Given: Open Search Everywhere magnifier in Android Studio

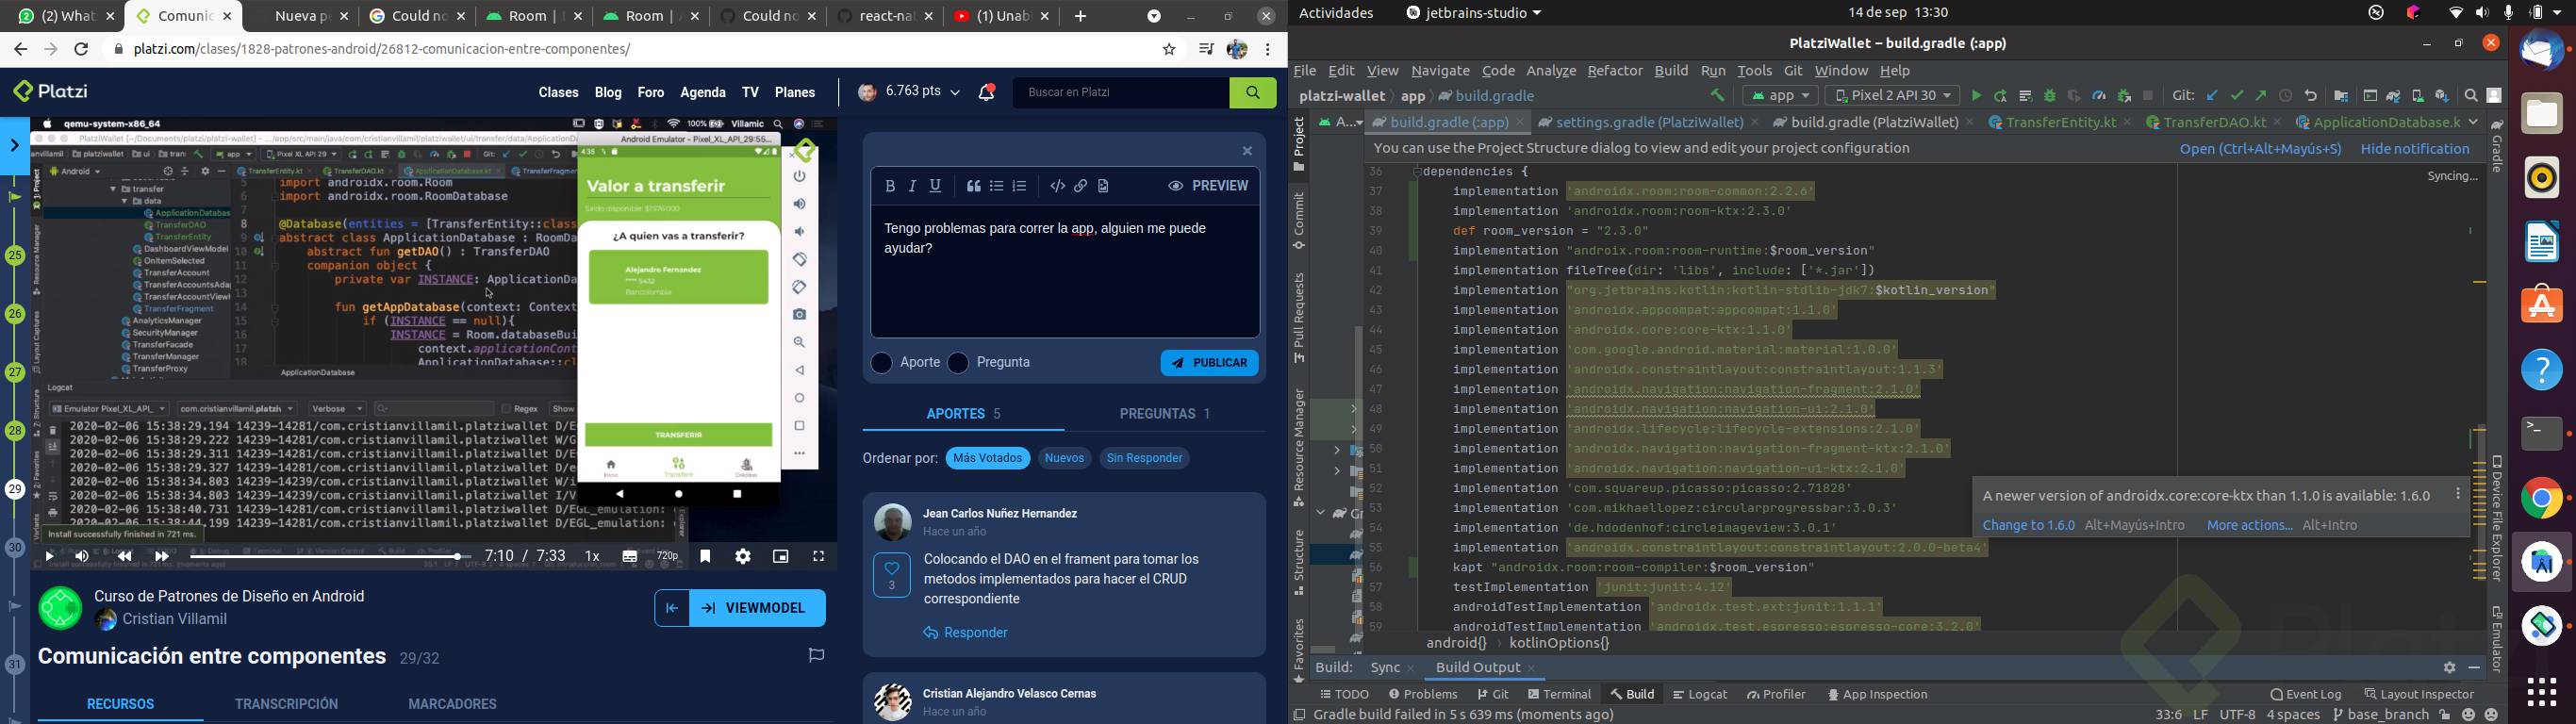Looking at the screenshot, I should click(x=2471, y=96).
